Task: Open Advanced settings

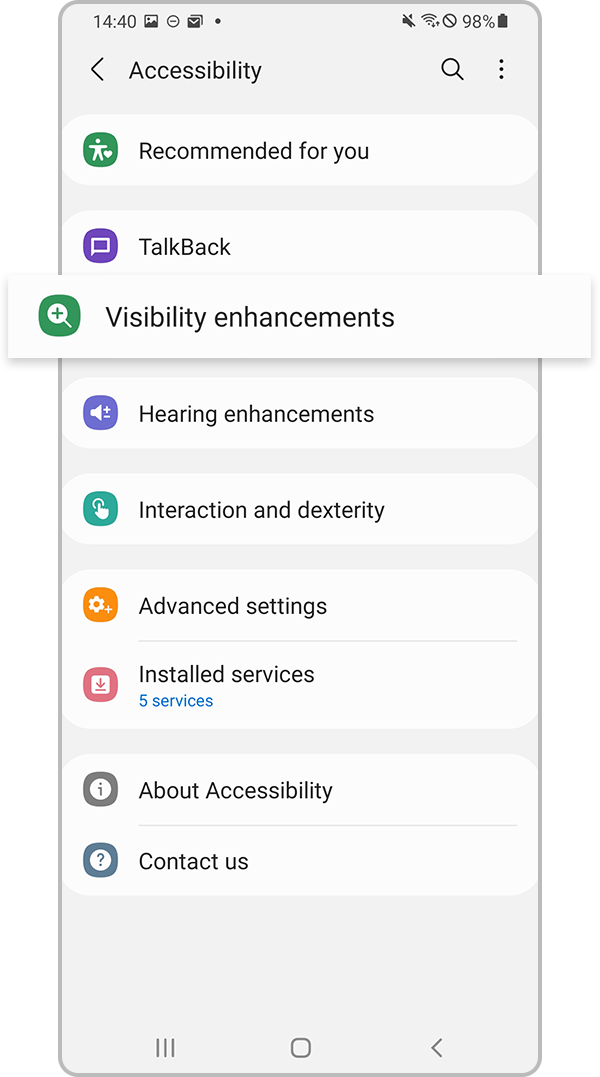Action: pyautogui.click(x=233, y=606)
